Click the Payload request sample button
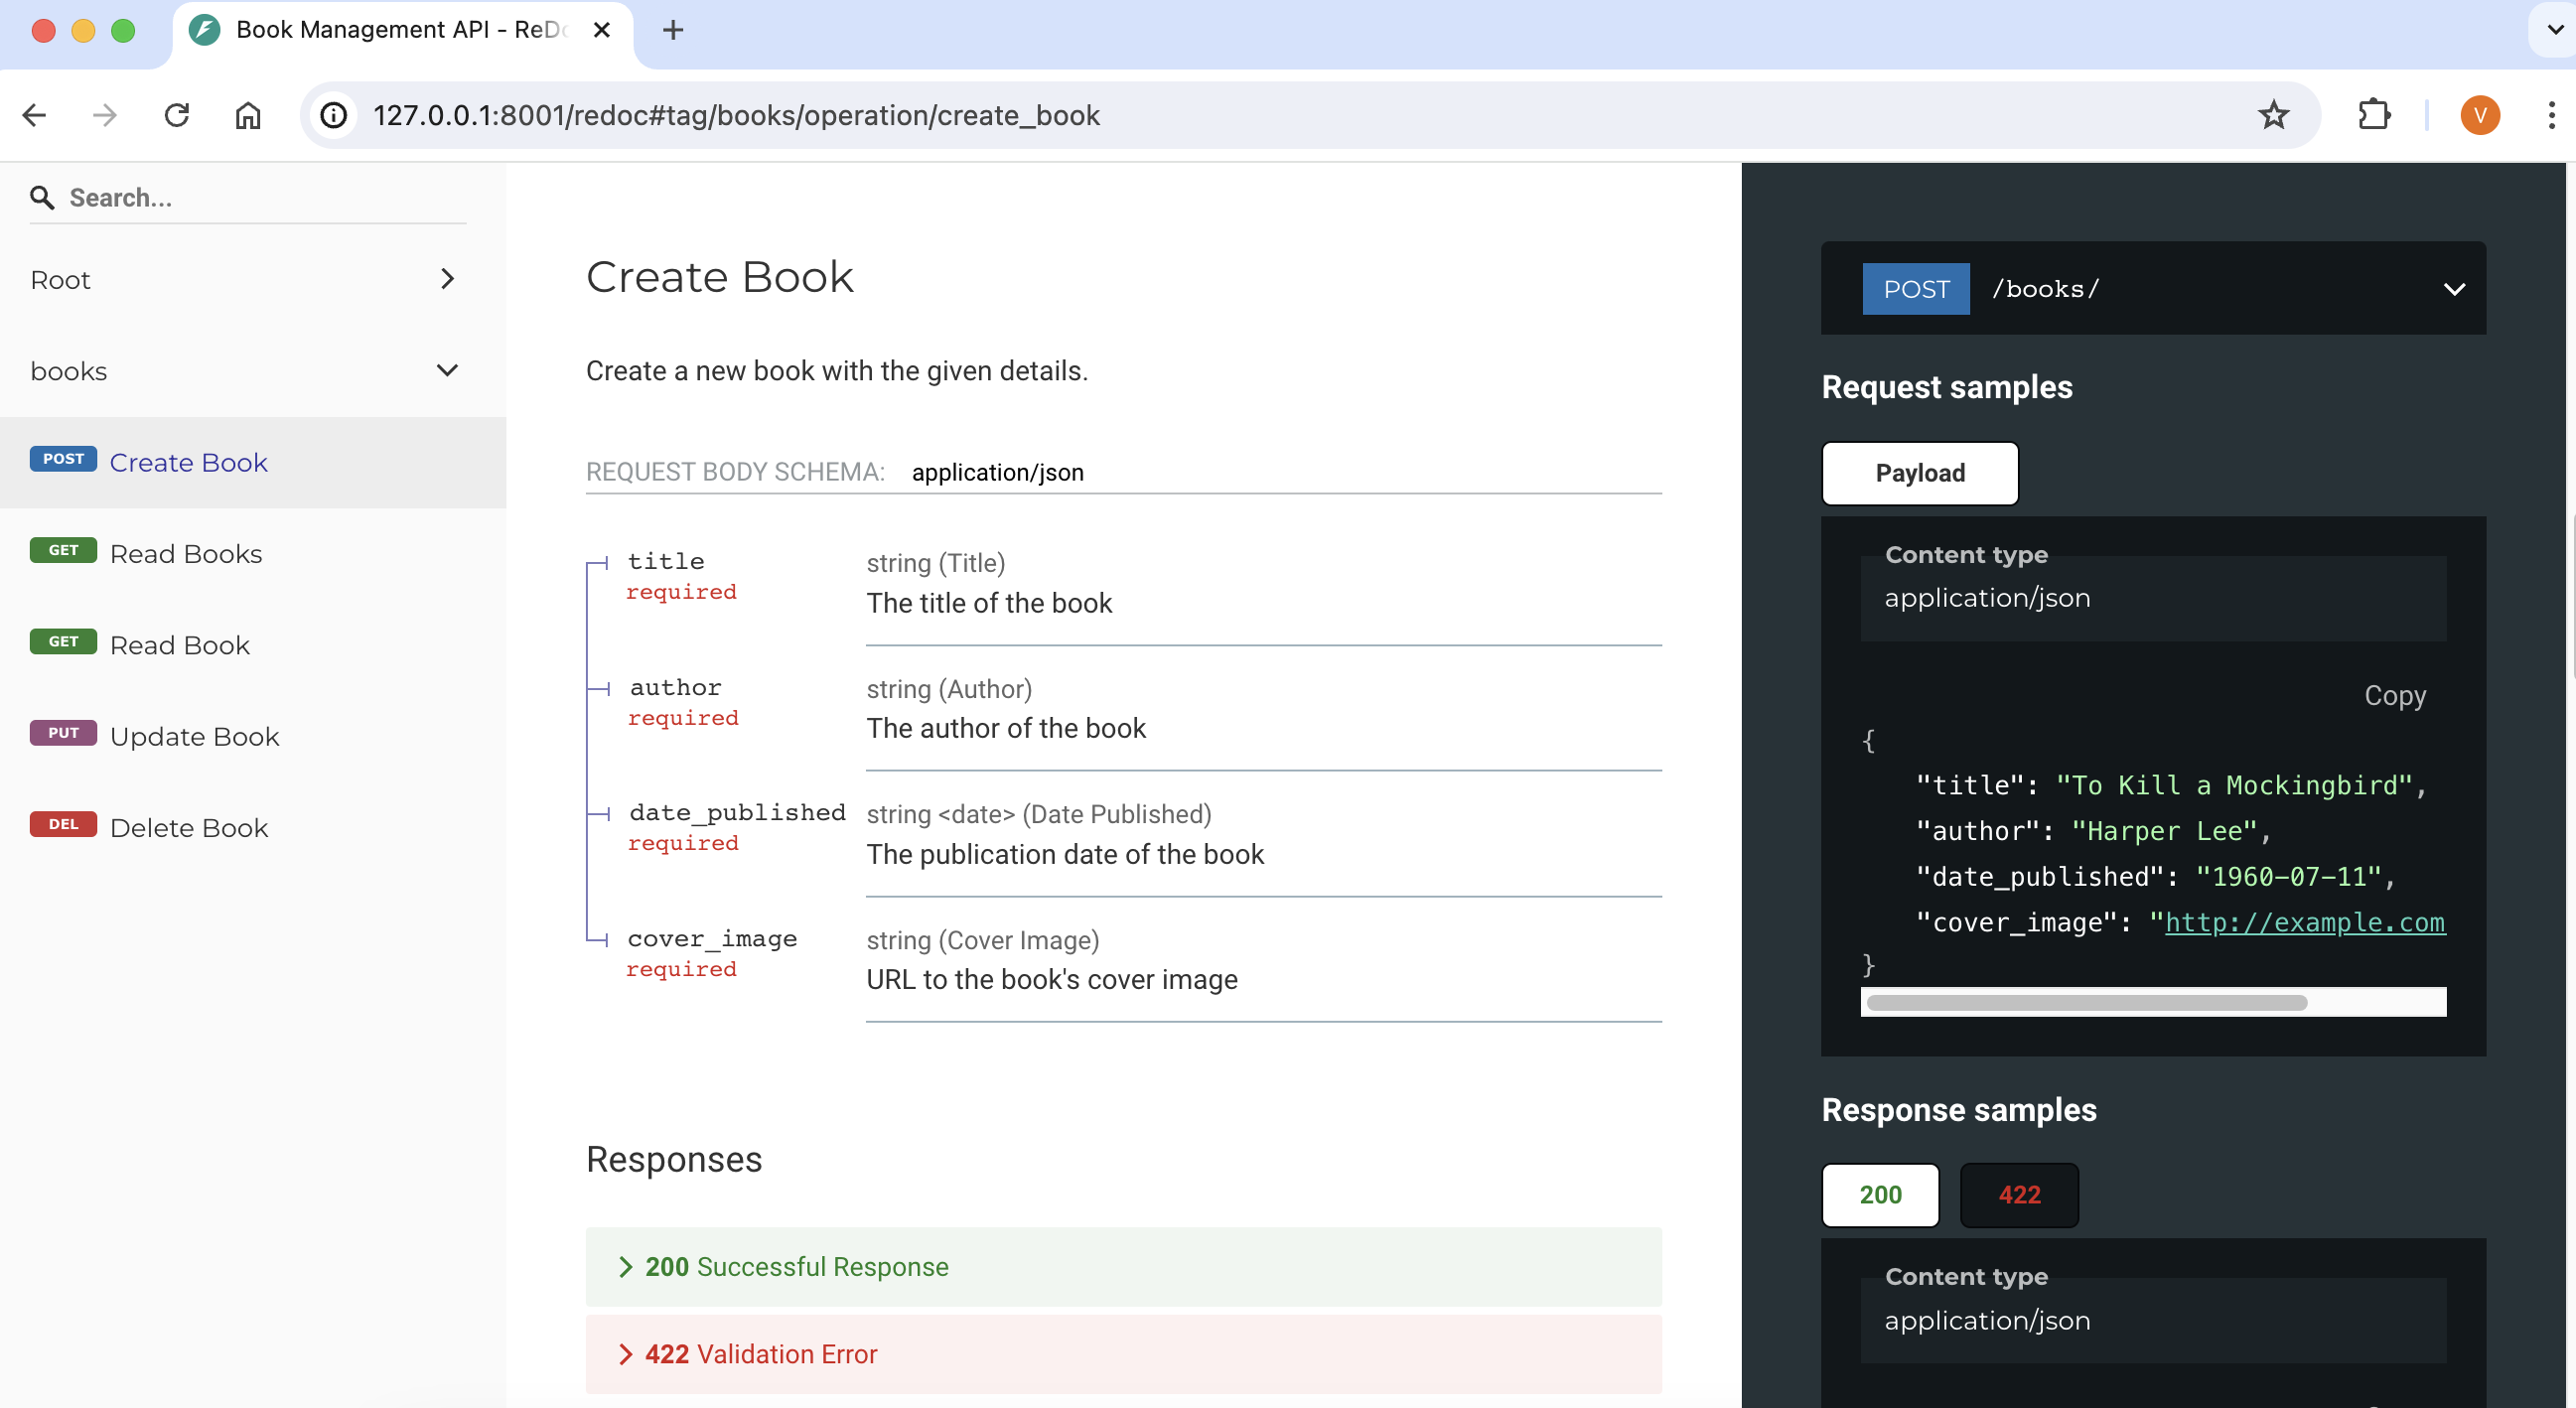2576x1408 pixels. [x=1921, y=472]
